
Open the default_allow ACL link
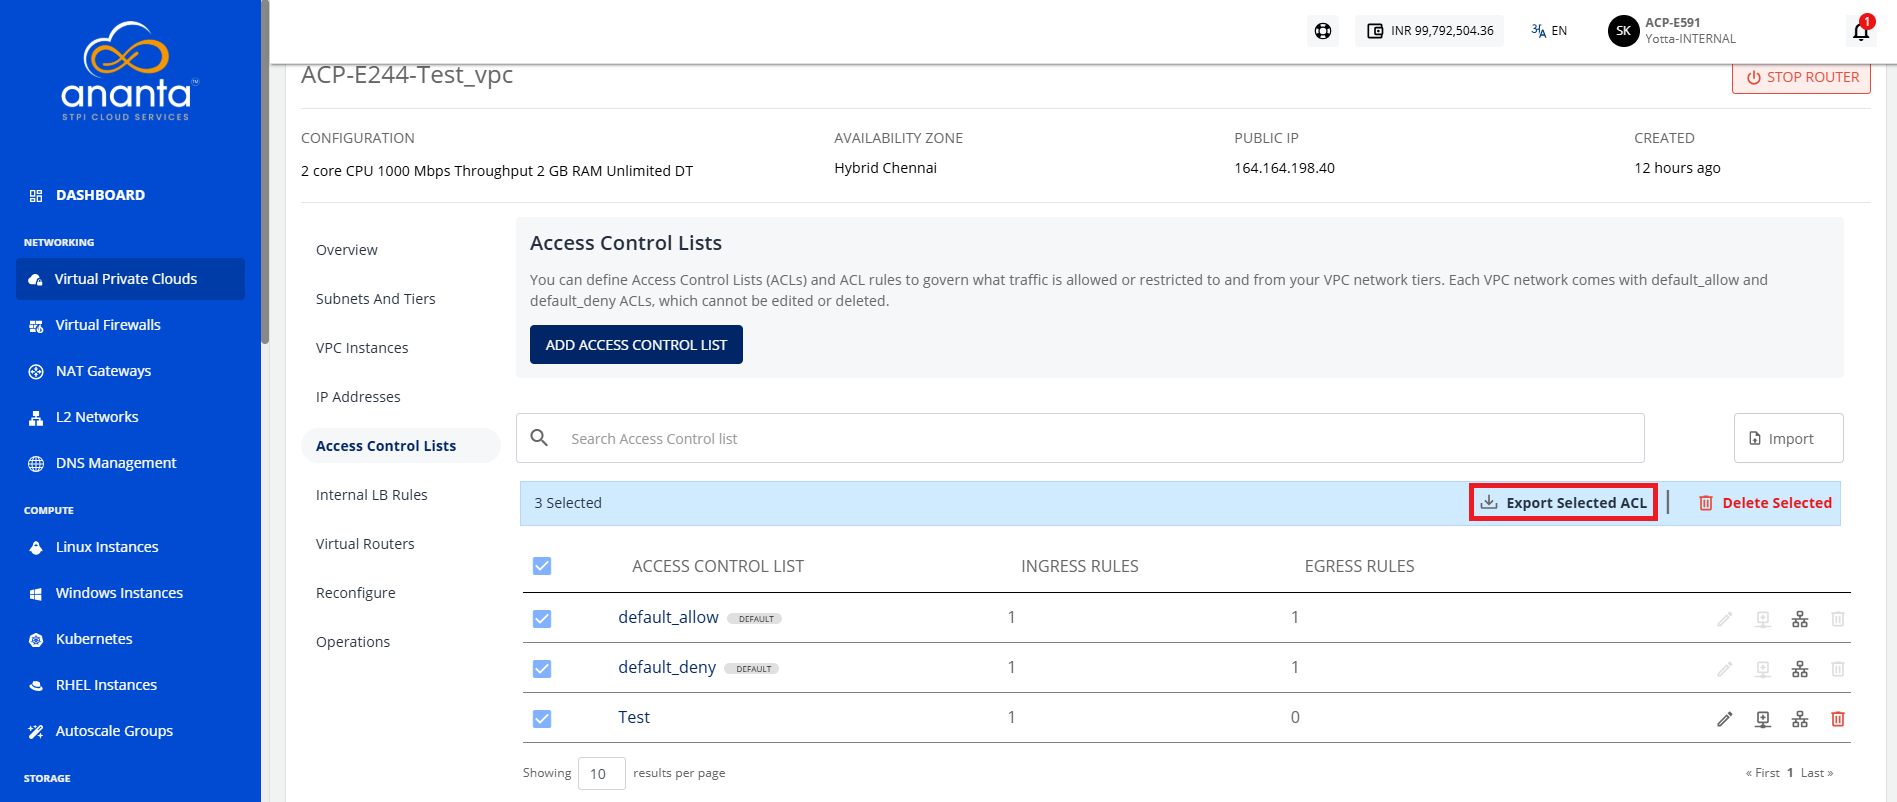click(668, 617)
